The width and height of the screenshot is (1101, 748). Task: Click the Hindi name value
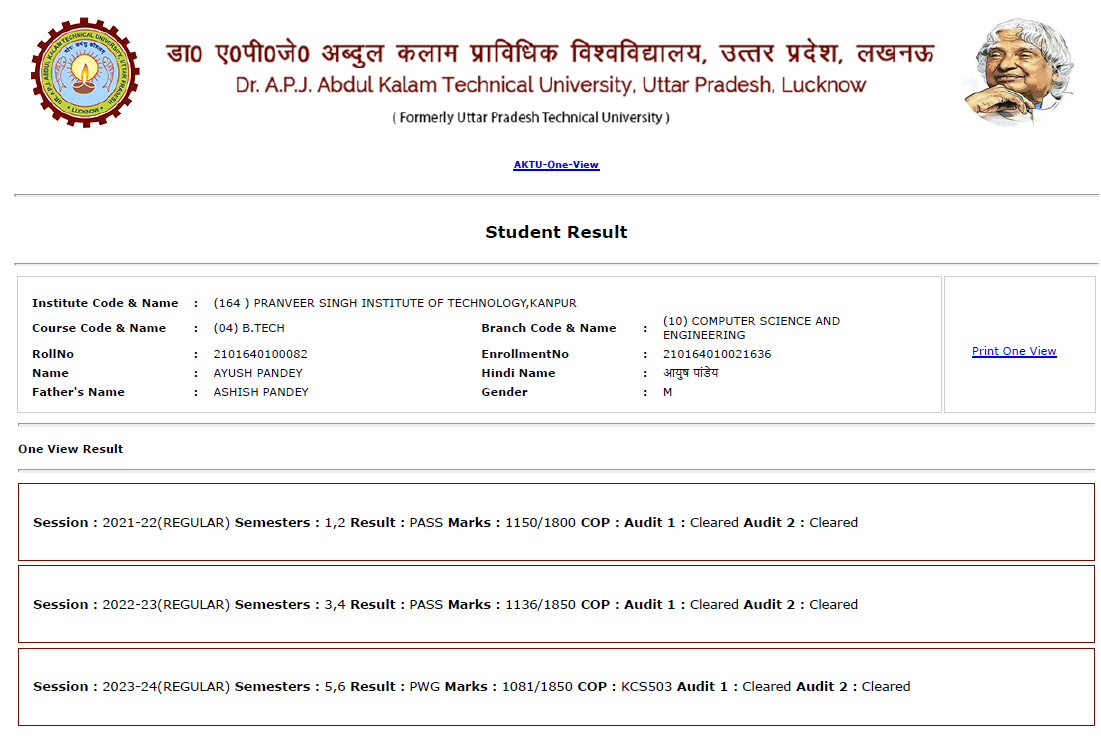tap(690, 373)
